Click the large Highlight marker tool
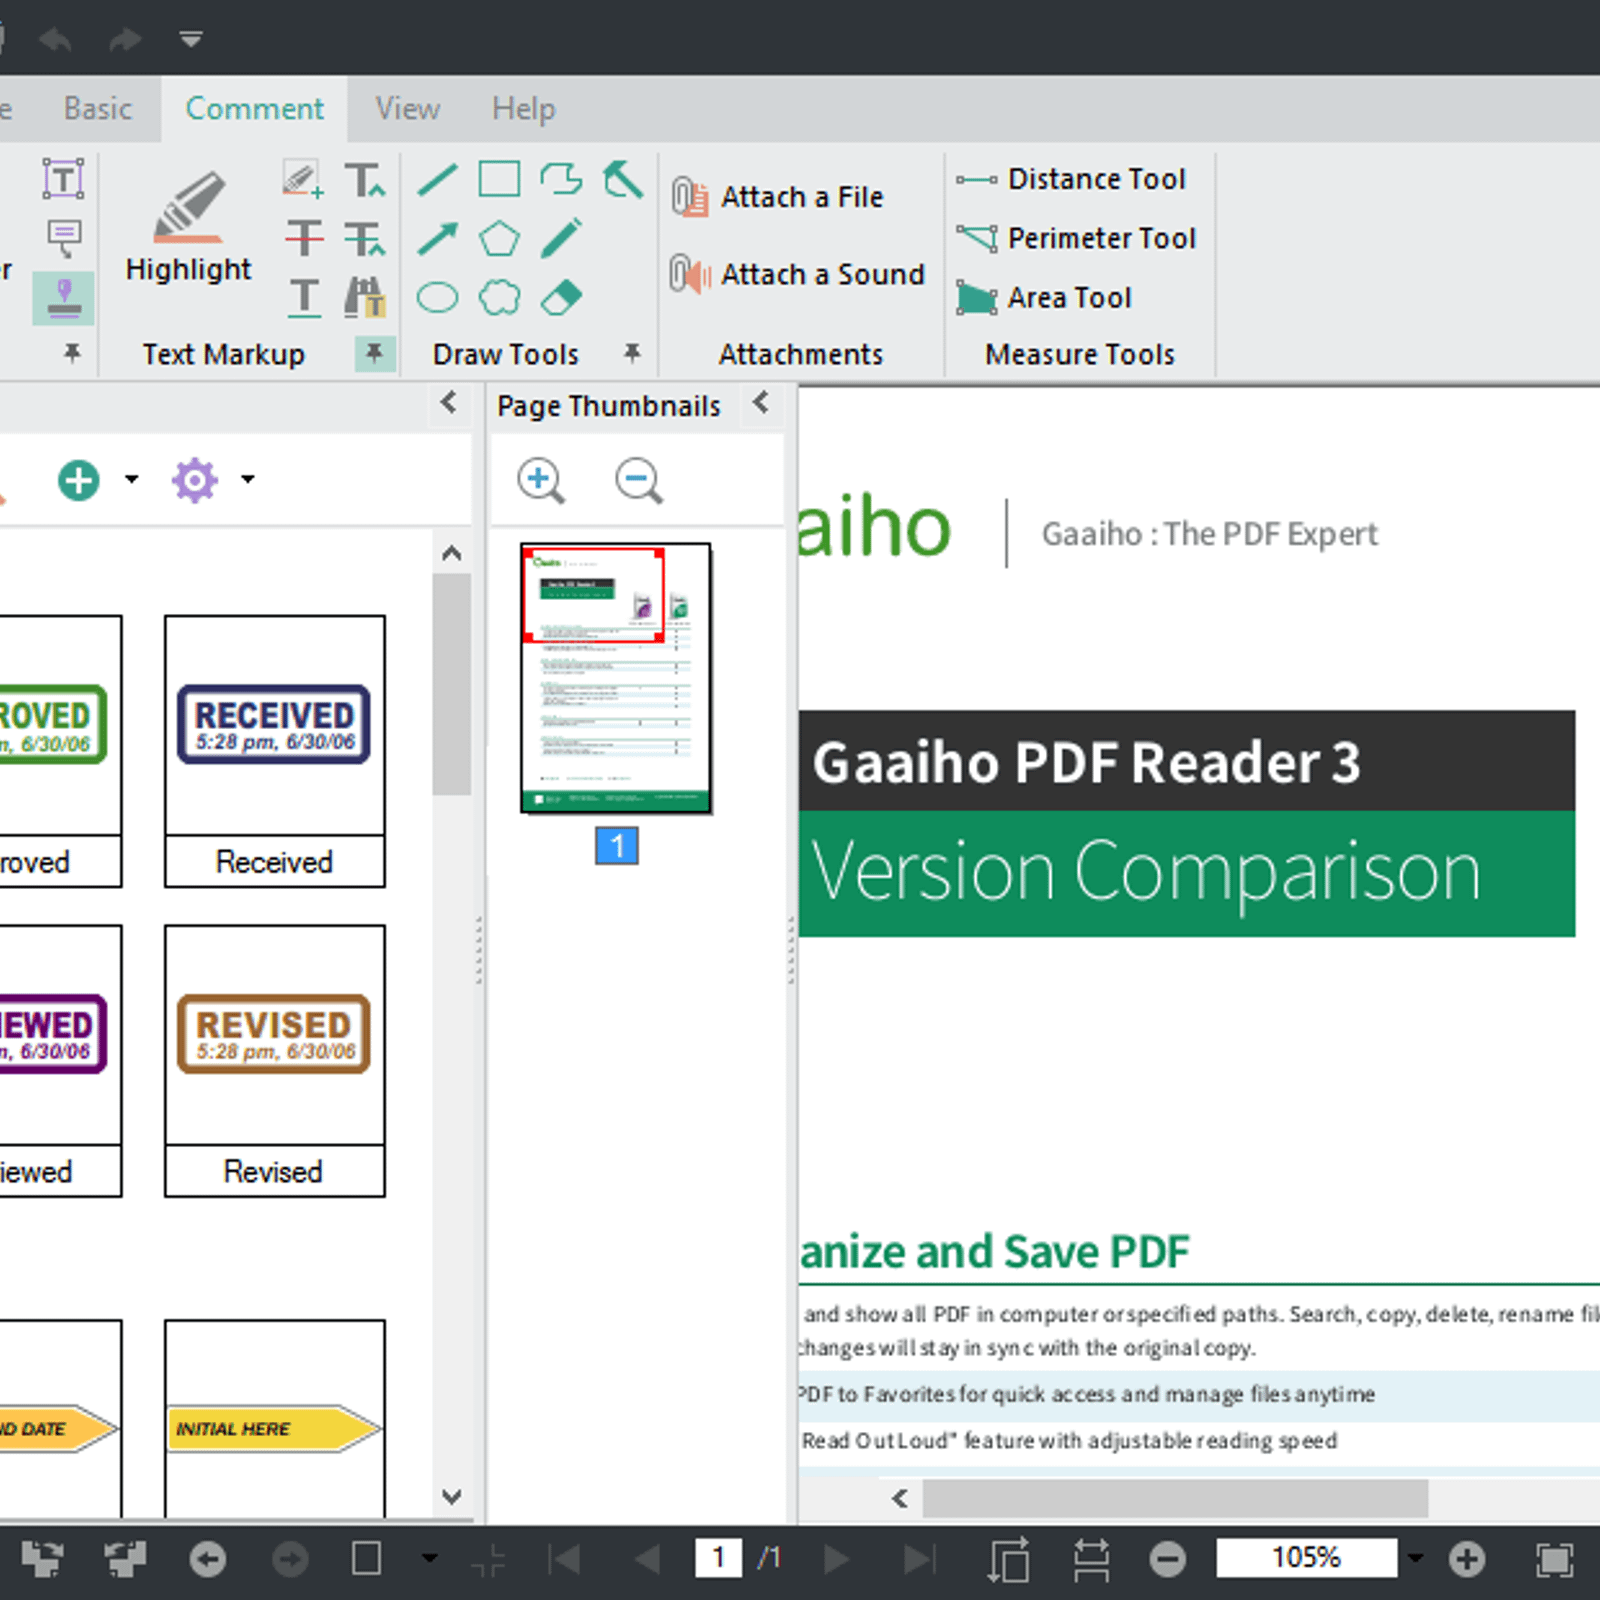 coord(188,227)
